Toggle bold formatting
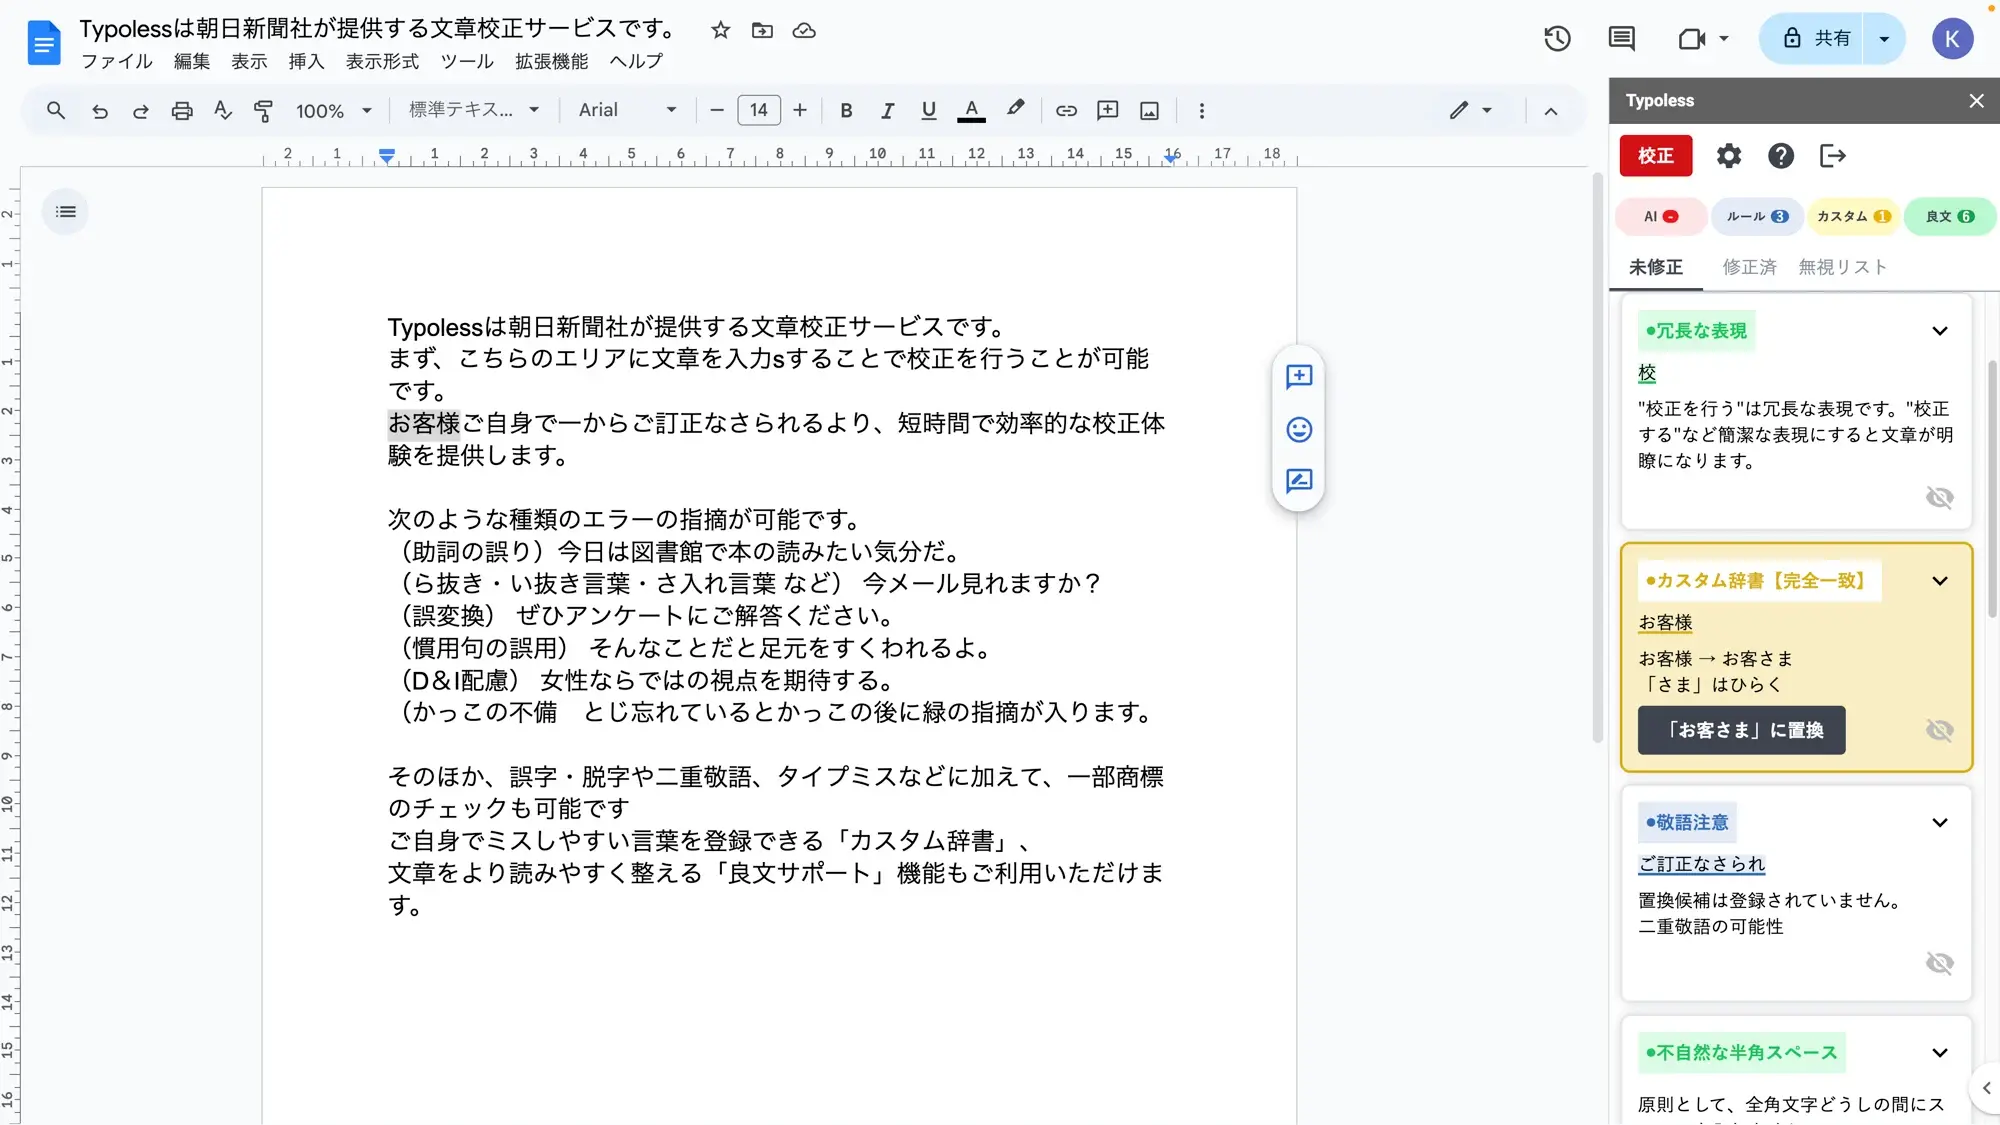Viewport: 2000px width, 1125px height. 846,110
